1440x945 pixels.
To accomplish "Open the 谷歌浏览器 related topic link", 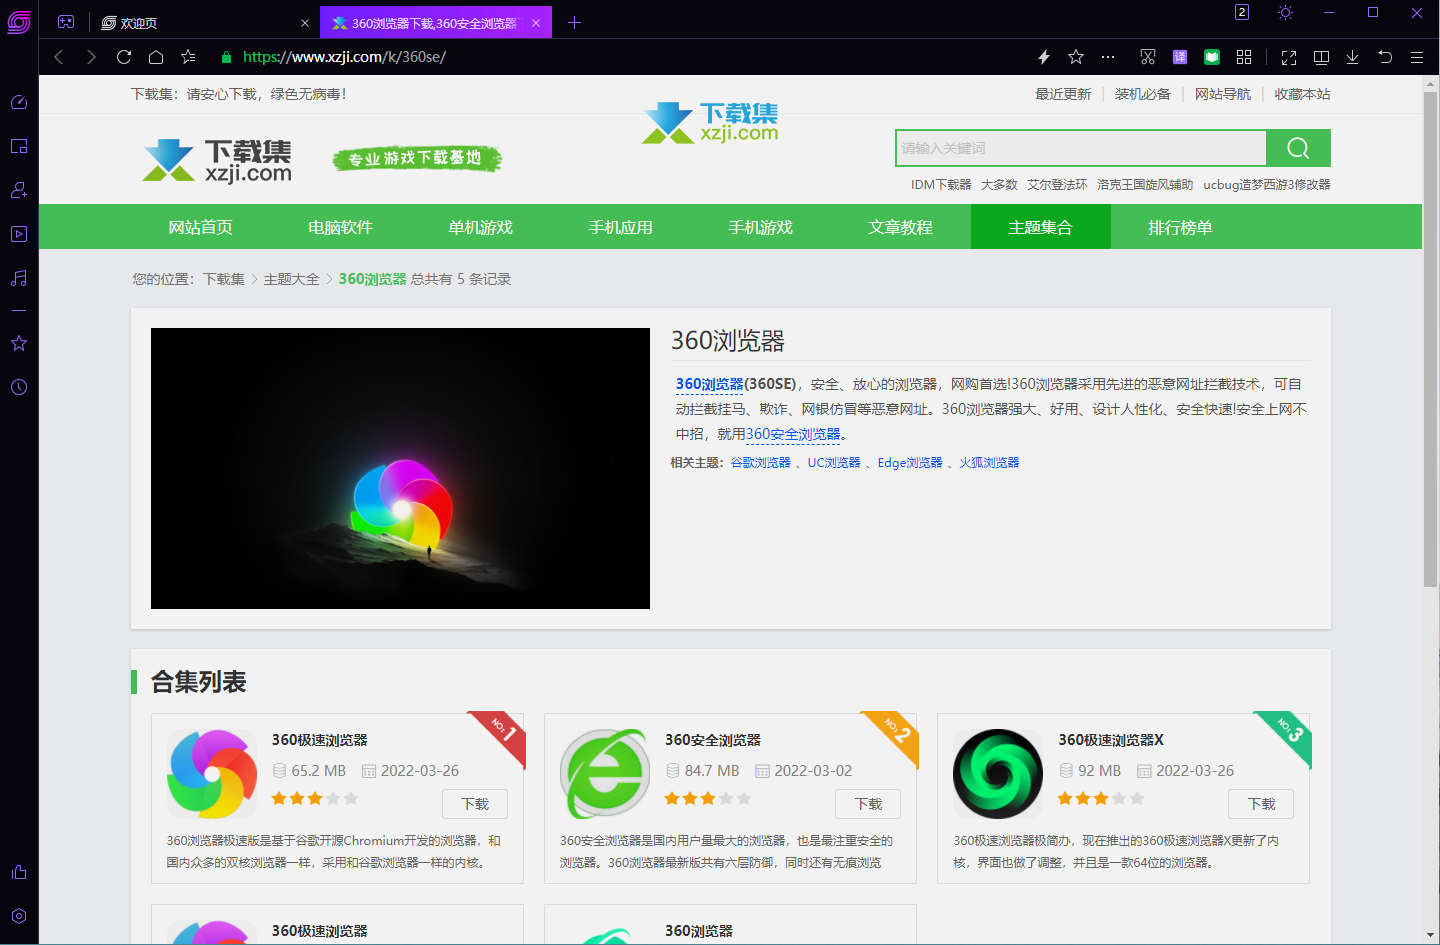I will pyautogui.click(x=761, y=463).
